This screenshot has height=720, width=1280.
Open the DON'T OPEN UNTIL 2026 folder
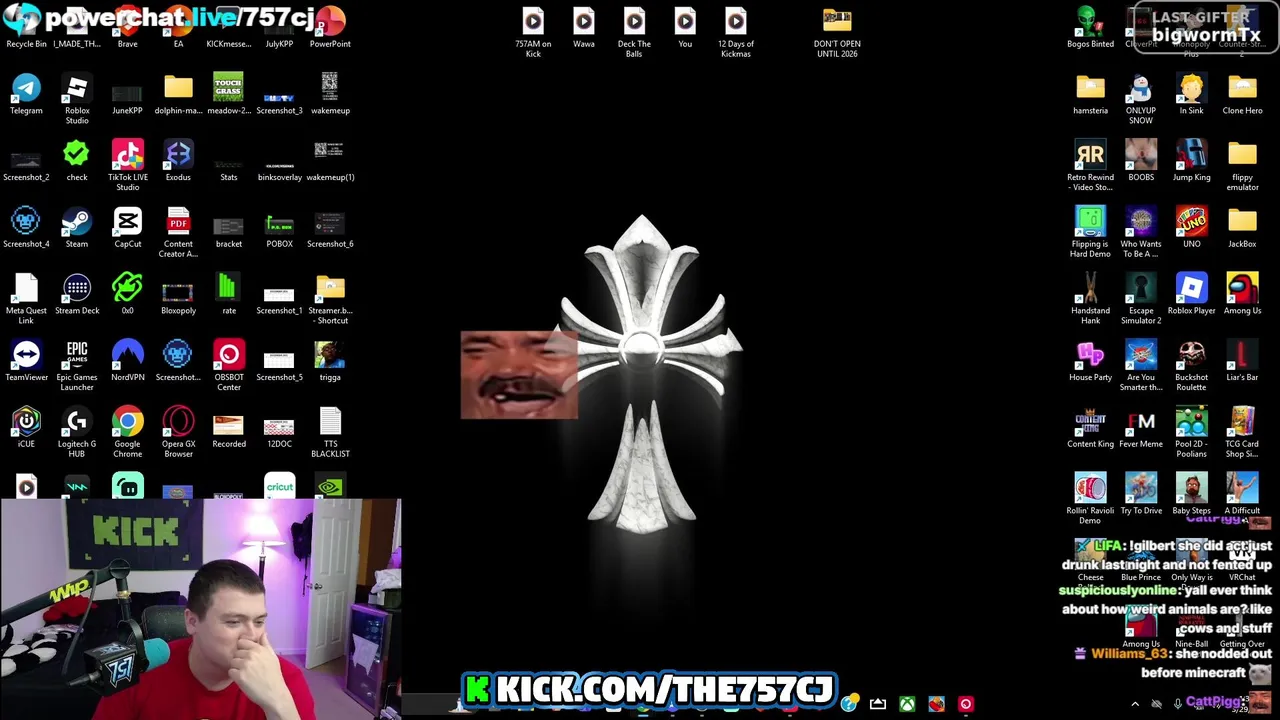[x=837, y=33]
